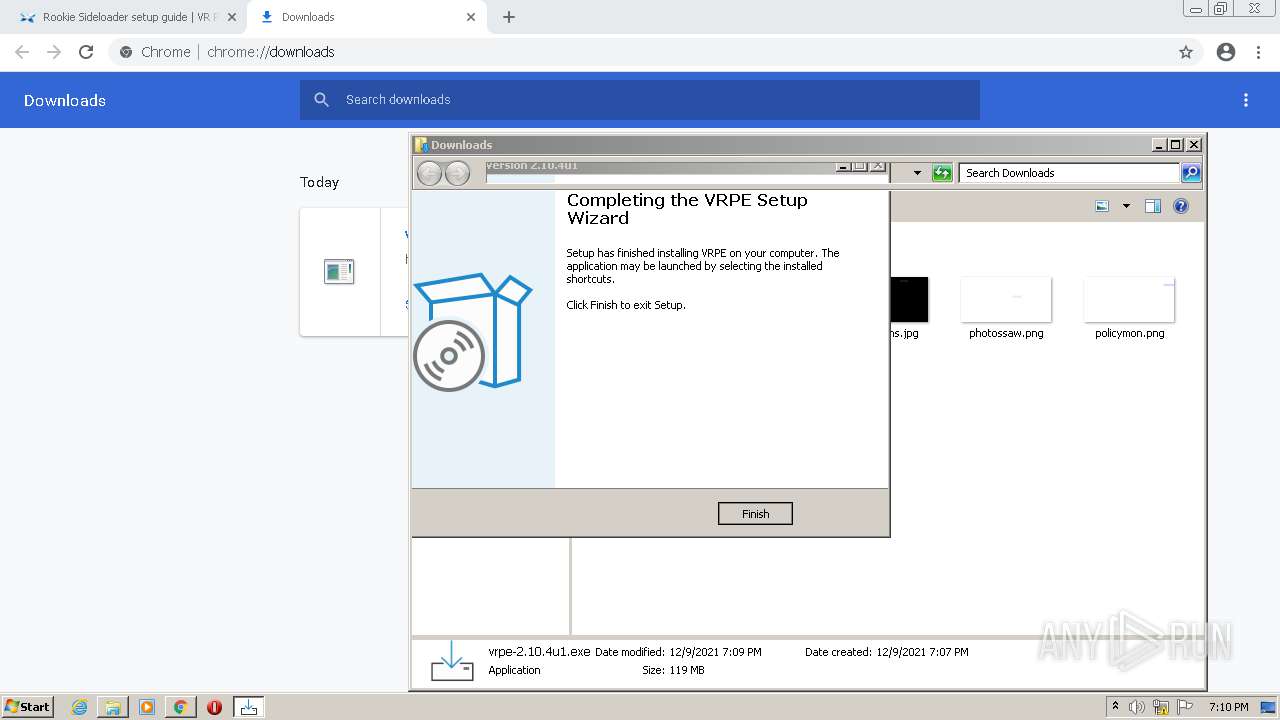This screenshot has height=720, width=1280.
Task: Click the red Opera icon on the taskbar
Action: 214,707
